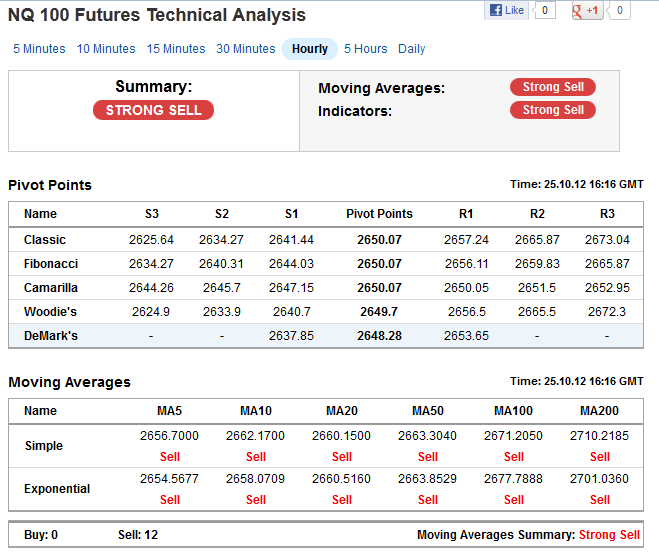
Task: Select the 15 Minutes timeframe tab
Action: pyautogui.click(x=176, y=49)
